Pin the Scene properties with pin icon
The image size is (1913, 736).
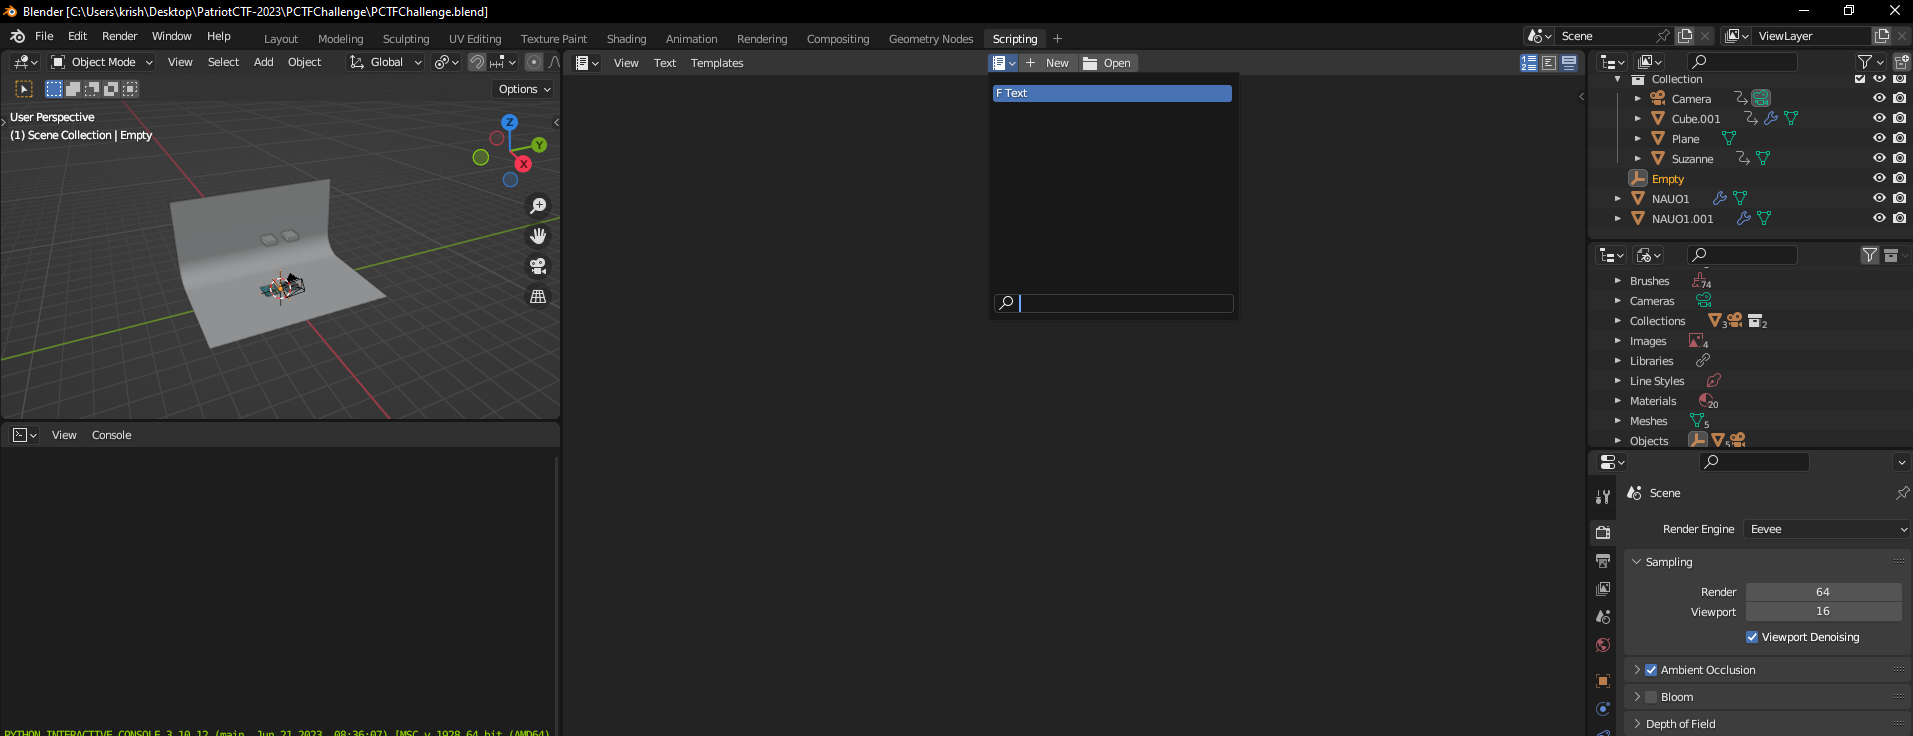pos(1901,493)
